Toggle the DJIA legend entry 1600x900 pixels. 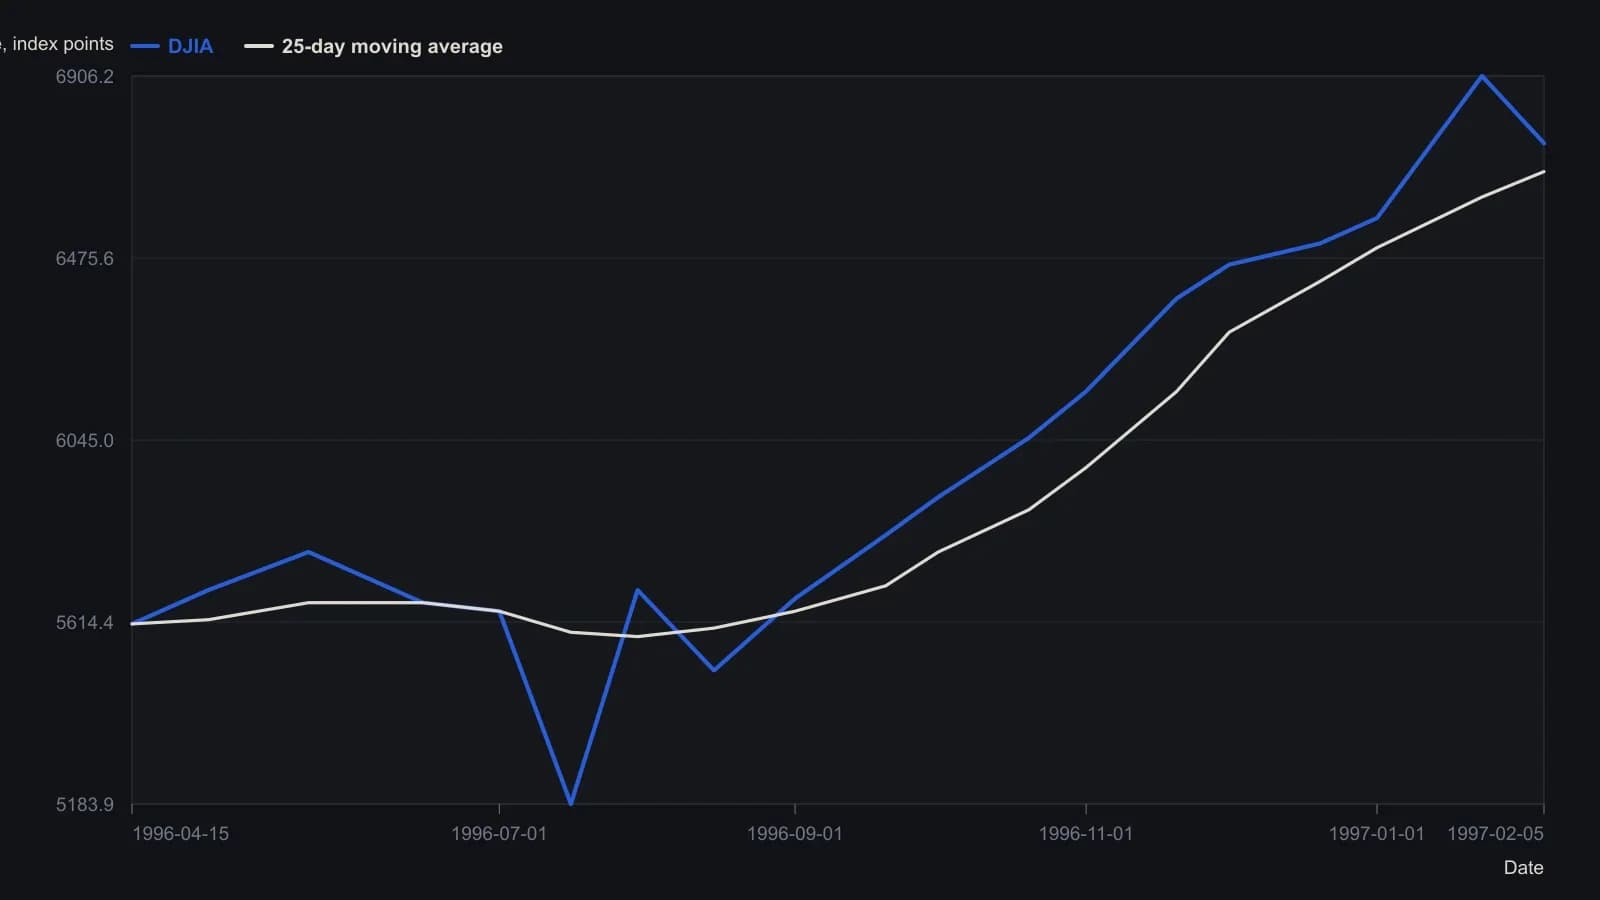(x=172, y=46)
